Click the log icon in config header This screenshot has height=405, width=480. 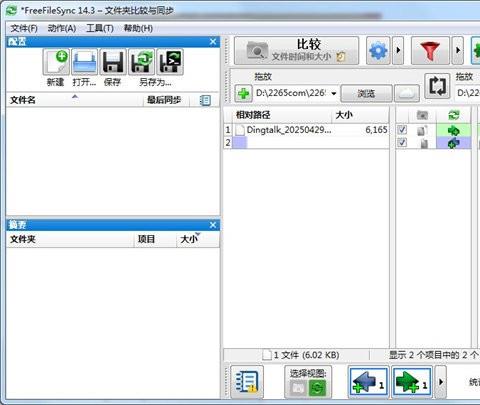coord(205,100)
